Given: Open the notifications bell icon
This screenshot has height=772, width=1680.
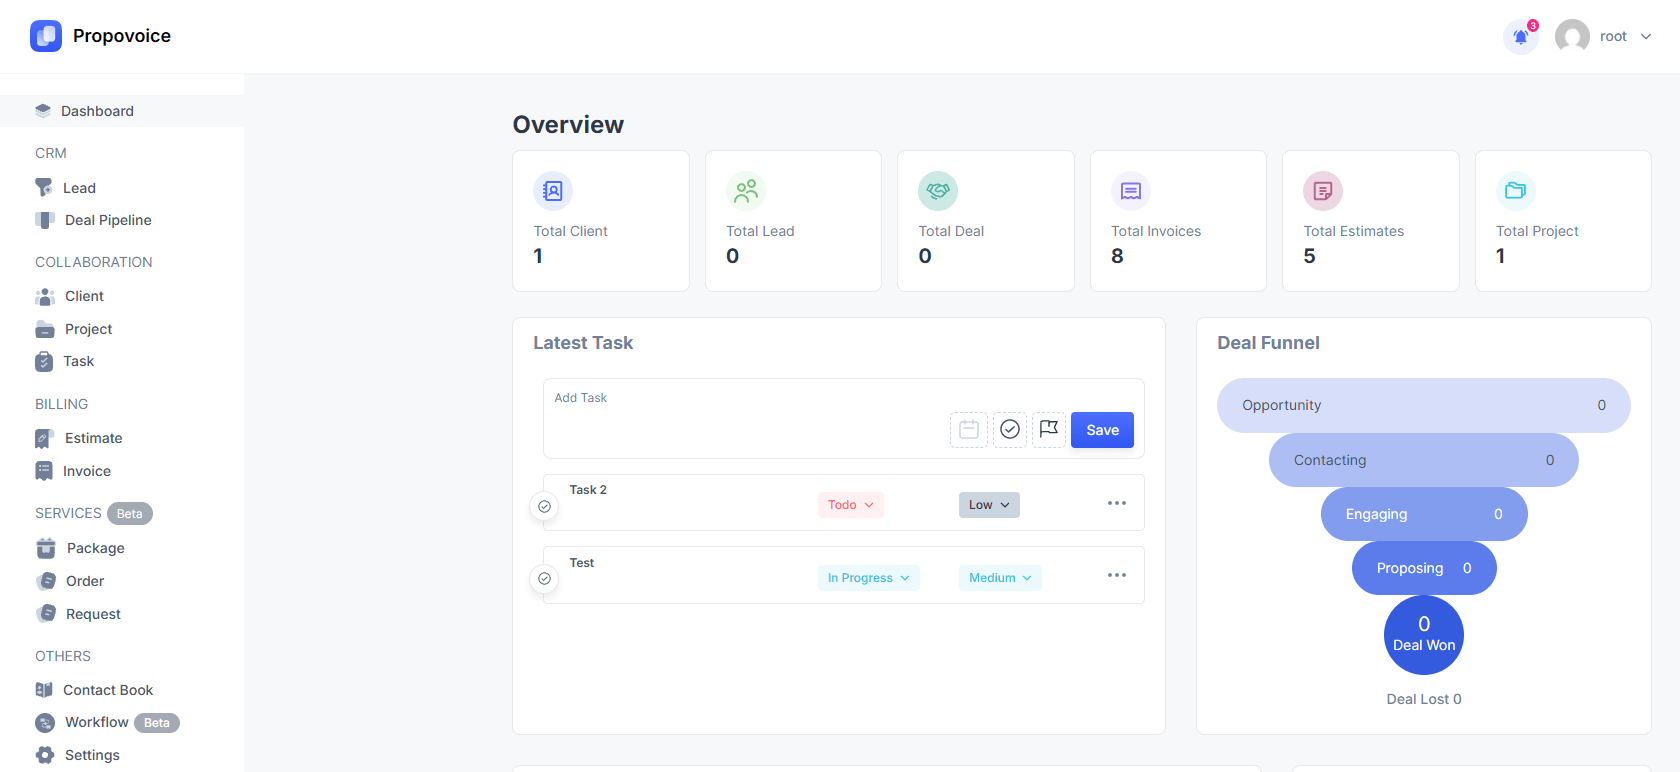Looking at the screenshot, I should 1520,37.
